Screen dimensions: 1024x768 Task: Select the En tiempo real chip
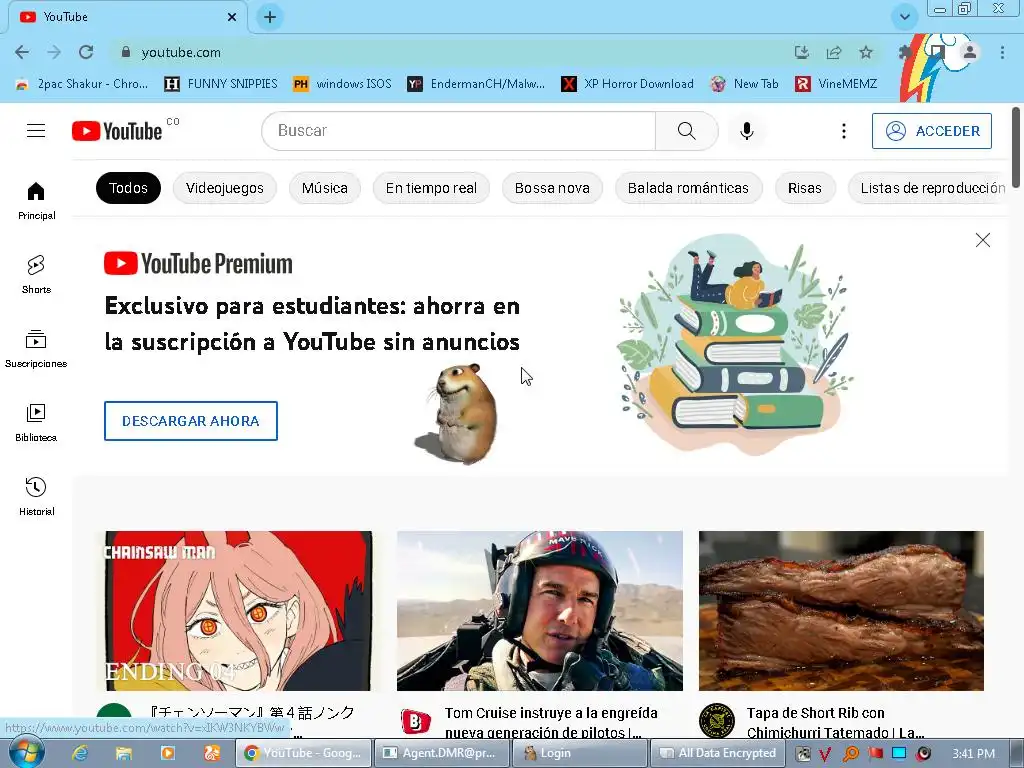tap(431, 188)
